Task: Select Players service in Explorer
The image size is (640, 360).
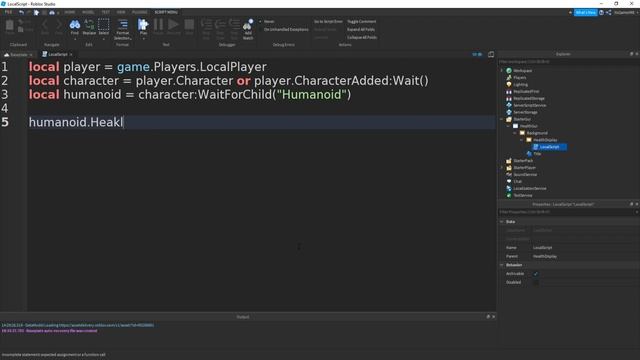Action: tap(519, 78)
